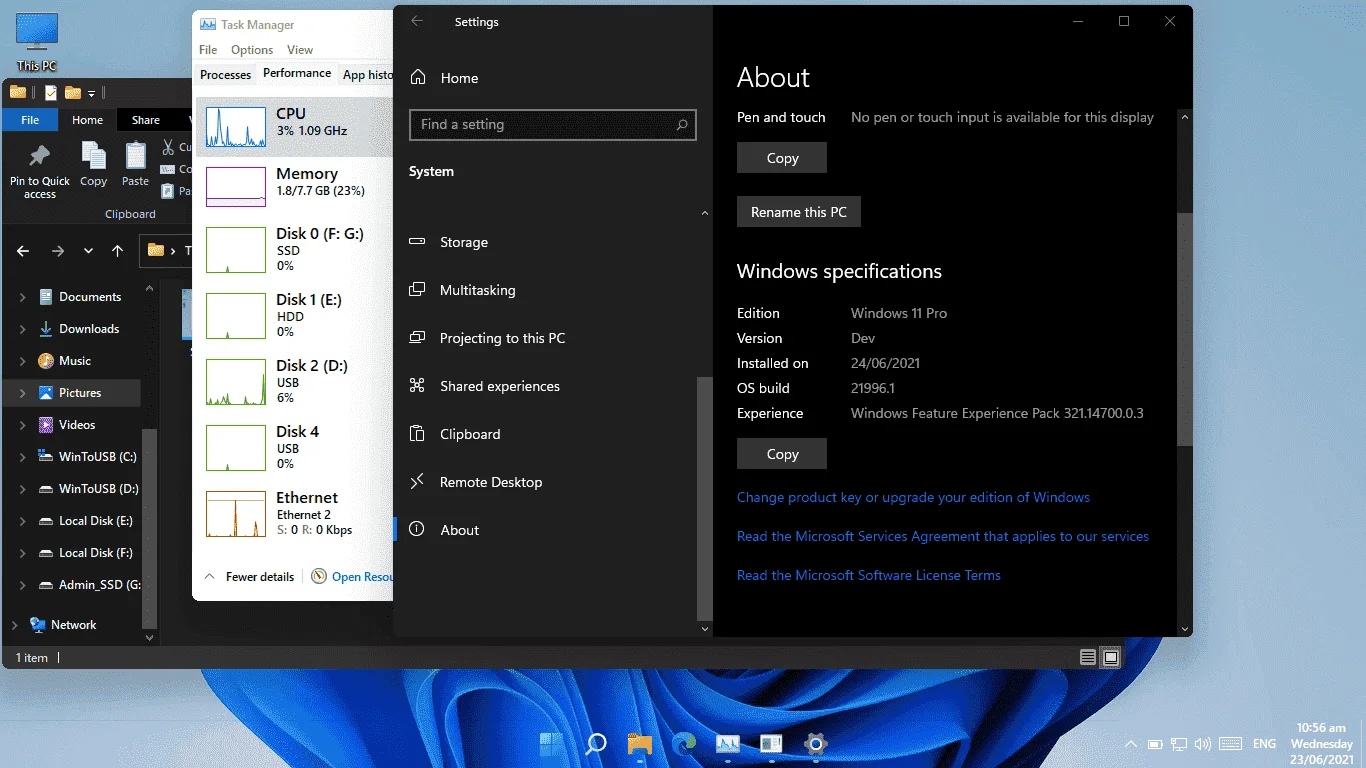Click Copy button under Windows specifications
This screenshot has width=1366, height=768.
point(782,454)
